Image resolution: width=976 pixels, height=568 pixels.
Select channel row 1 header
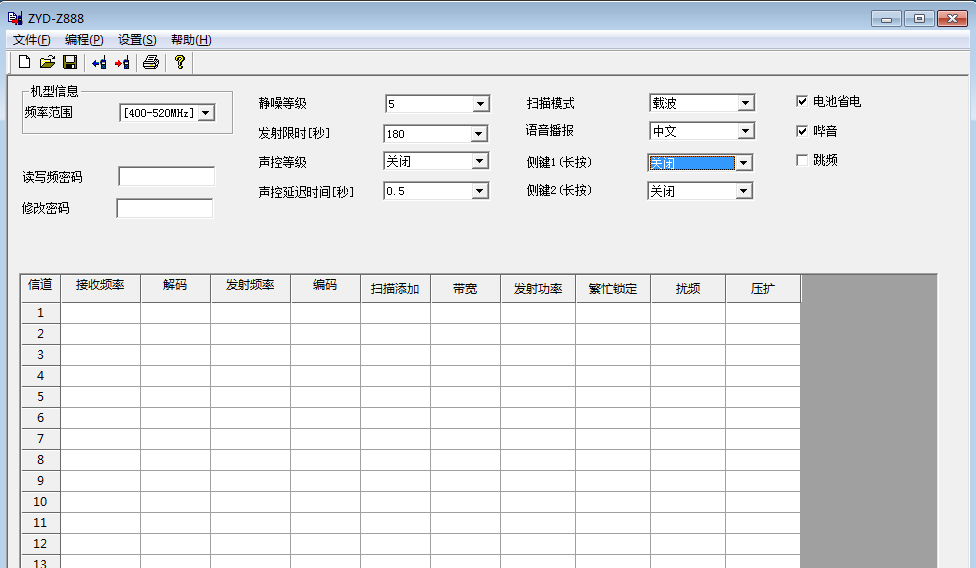click(41, 313)
